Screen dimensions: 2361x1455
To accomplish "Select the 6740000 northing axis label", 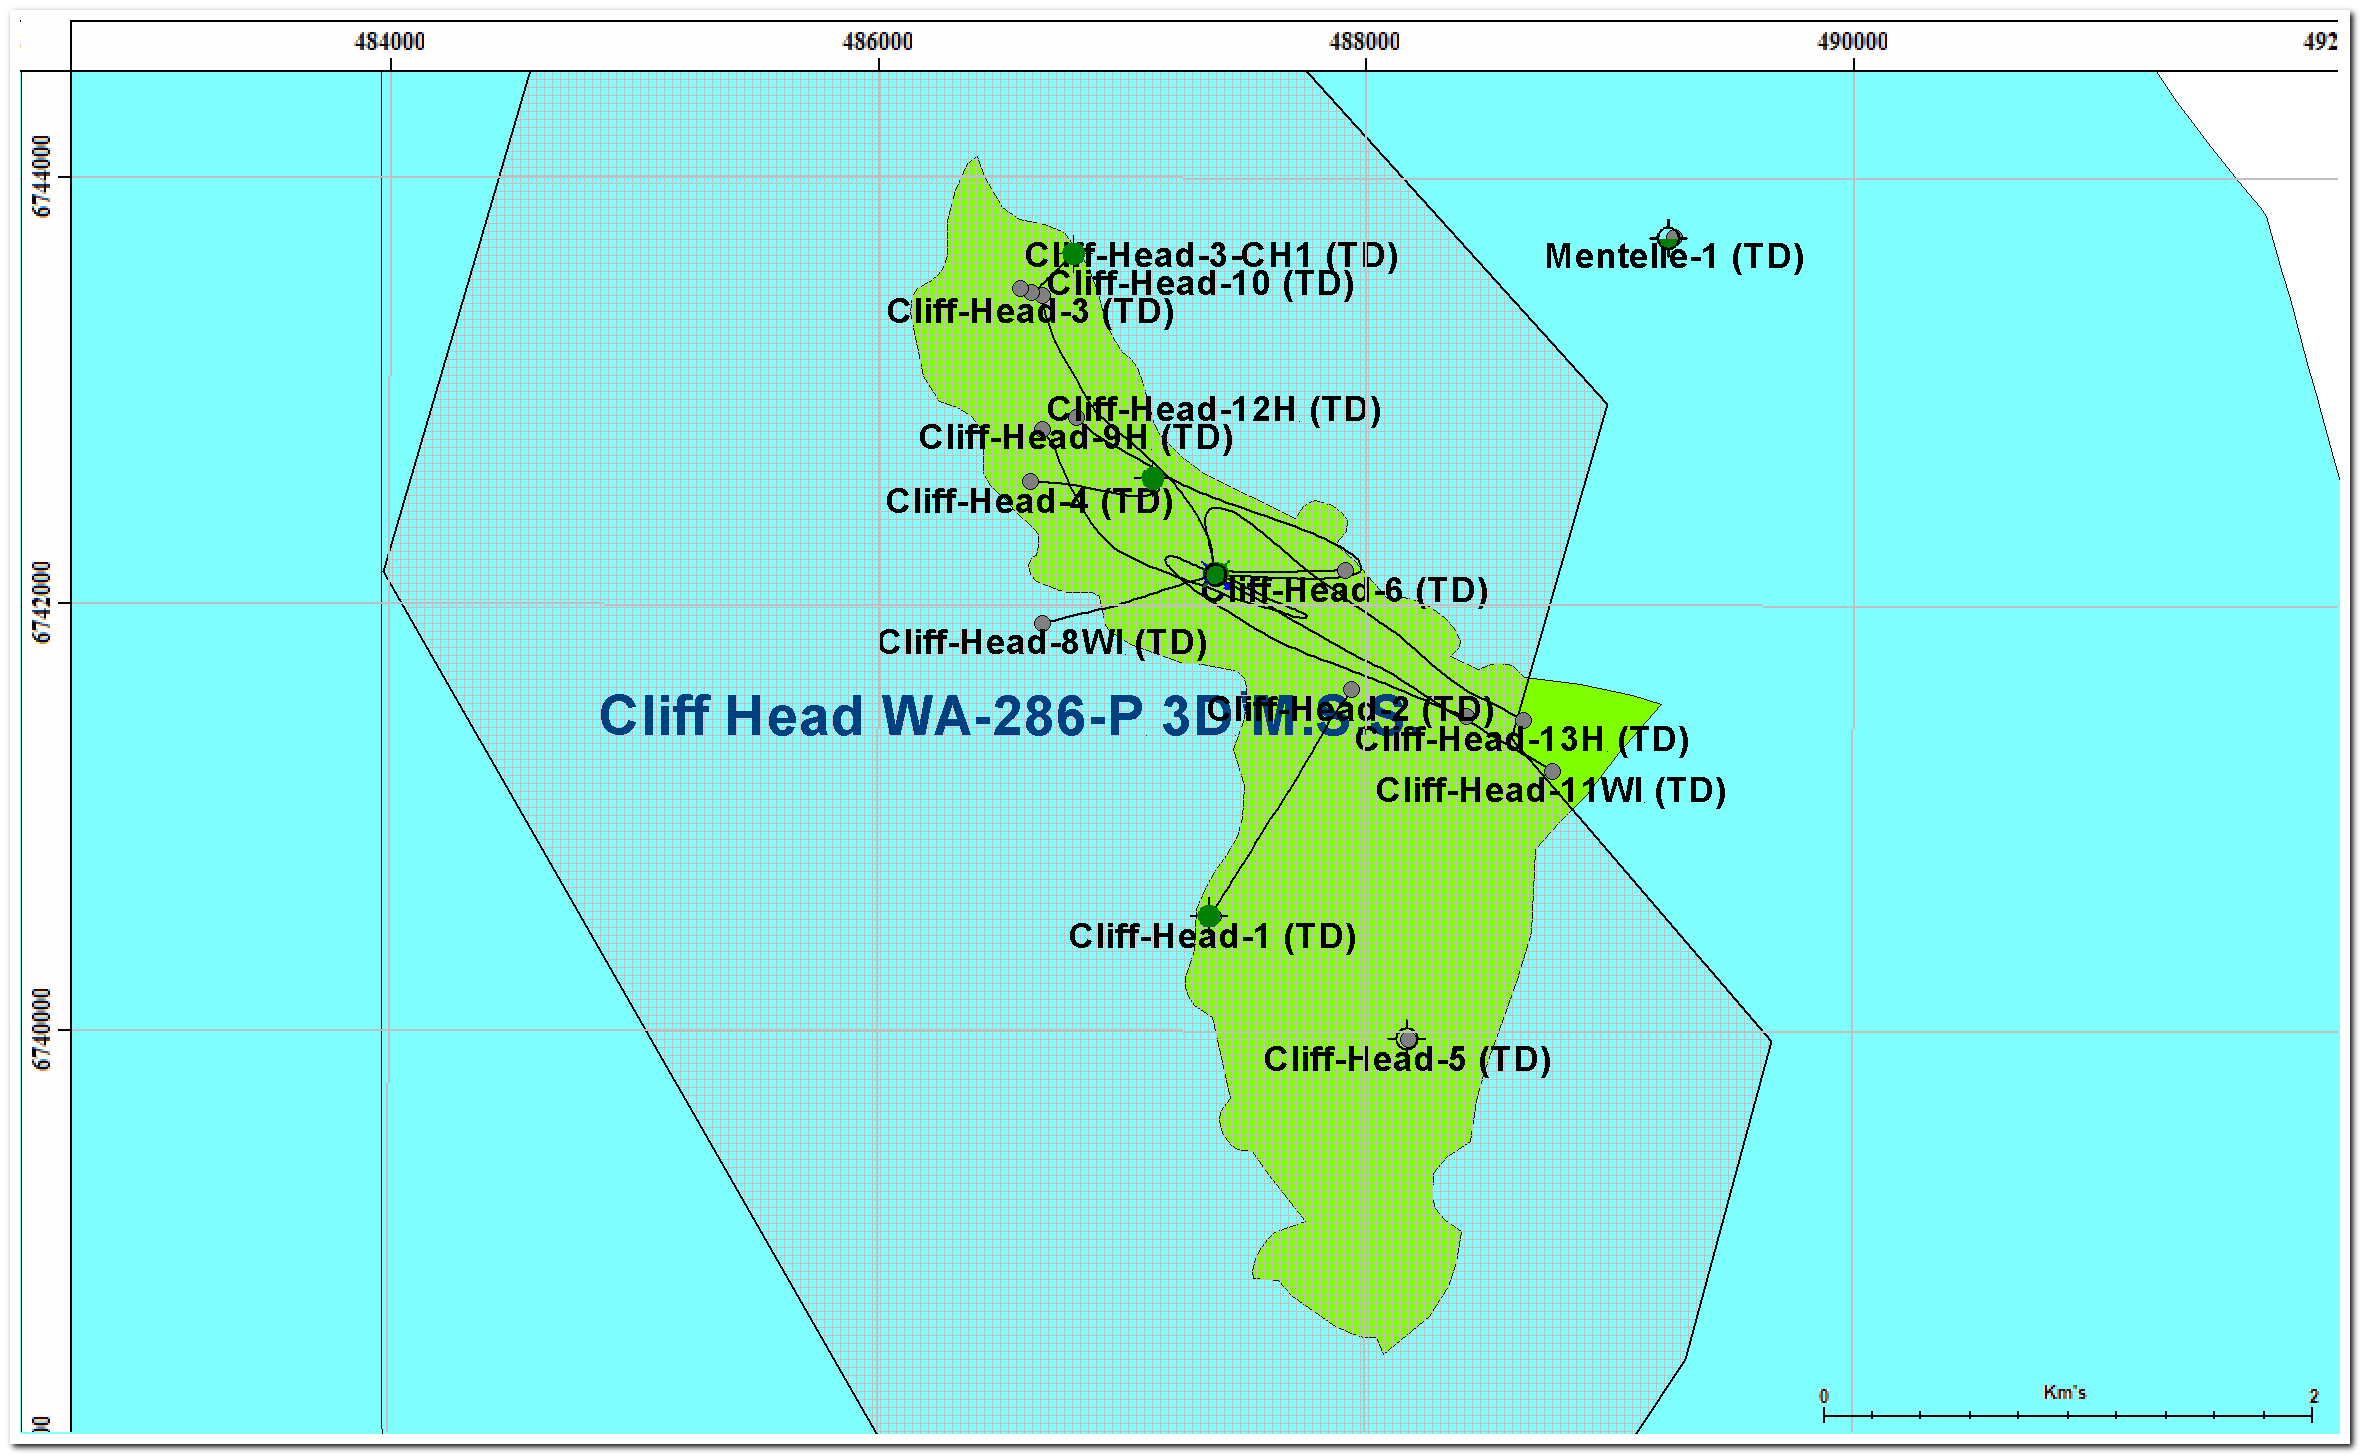I will coord(42,1029).
